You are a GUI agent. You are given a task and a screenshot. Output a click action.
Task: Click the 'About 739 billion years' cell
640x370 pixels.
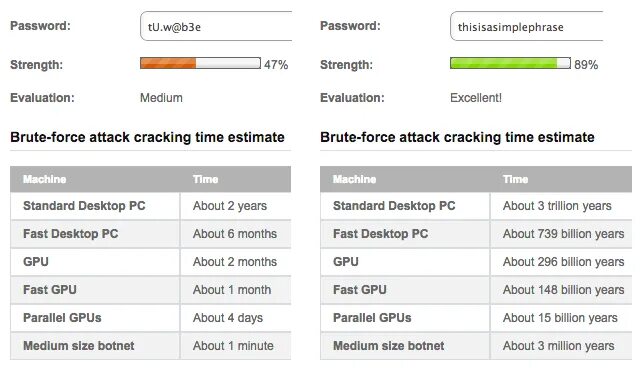pyautogui.click(x=561, y=234)
